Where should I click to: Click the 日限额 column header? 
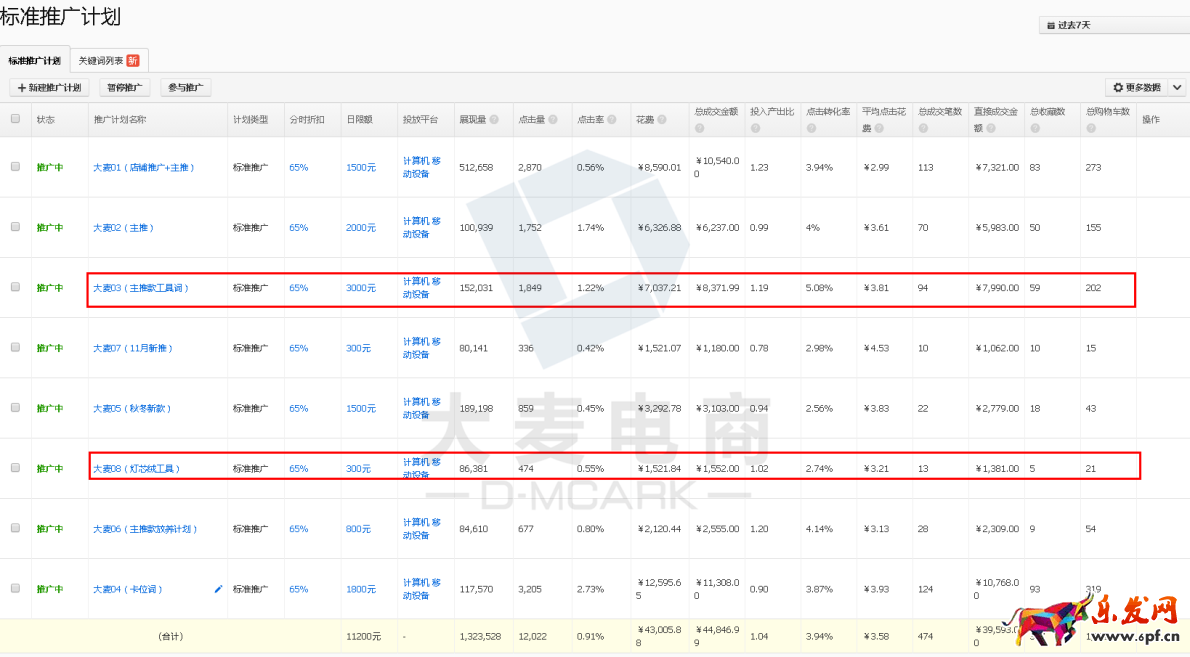click(x=359, y=120)
